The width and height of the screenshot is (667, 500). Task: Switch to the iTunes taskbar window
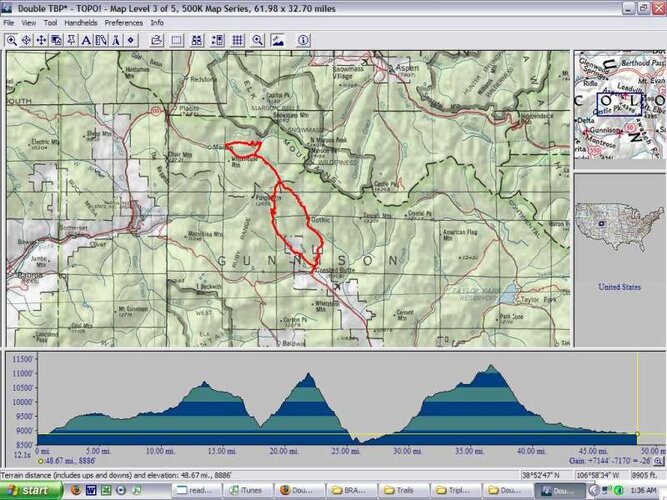[x=248, y=491]
